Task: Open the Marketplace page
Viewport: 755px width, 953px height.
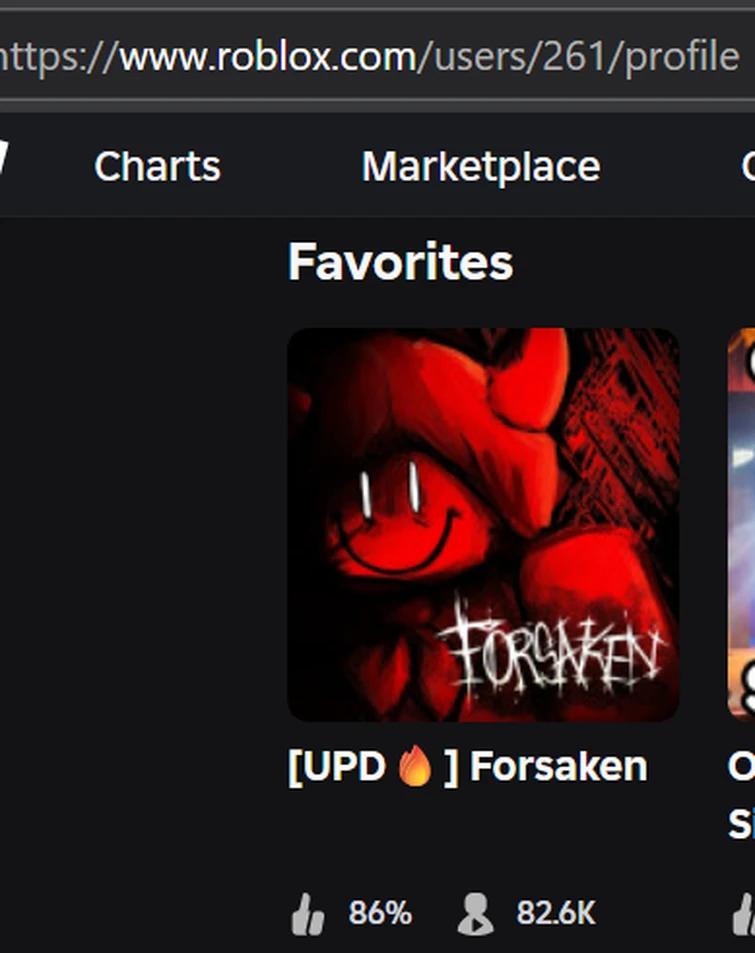Action: click(481, 167)
